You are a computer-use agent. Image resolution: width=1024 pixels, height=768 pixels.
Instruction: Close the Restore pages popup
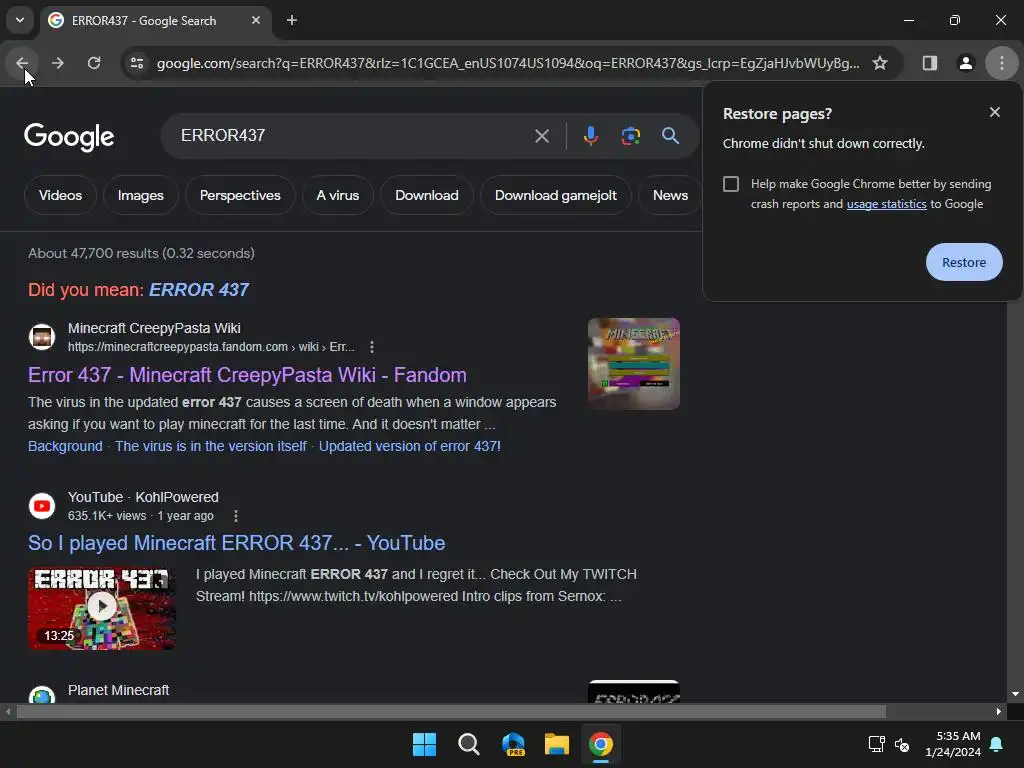[995, 112]
